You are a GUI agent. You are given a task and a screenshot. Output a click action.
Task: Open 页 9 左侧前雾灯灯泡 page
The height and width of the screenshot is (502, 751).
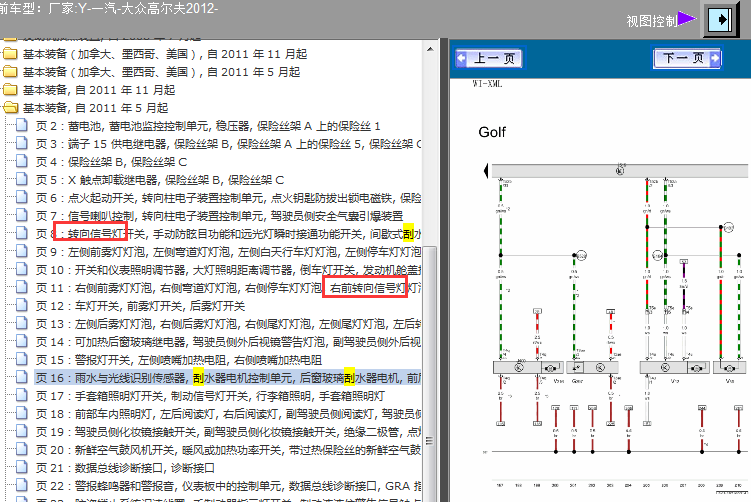tap(228, 252)
